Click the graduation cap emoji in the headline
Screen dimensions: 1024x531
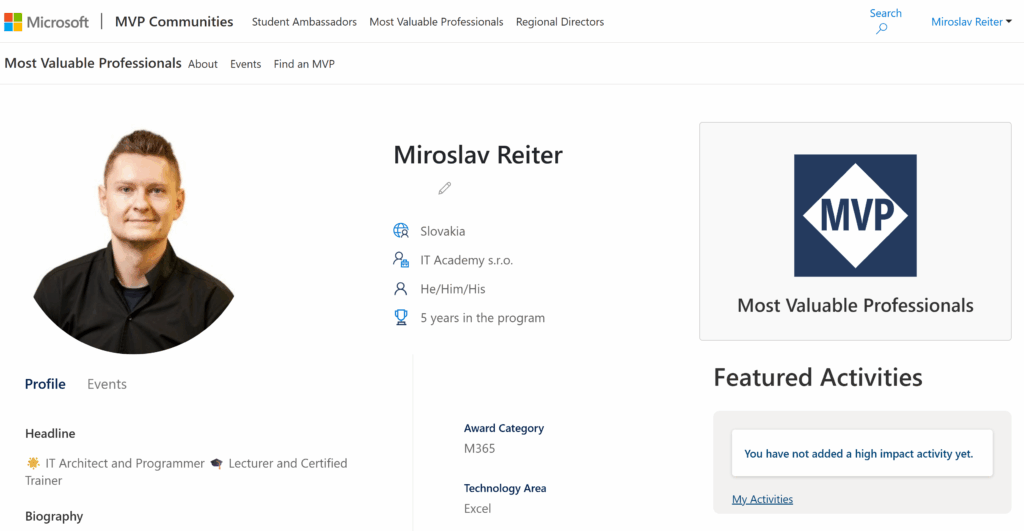[x=216, y=463]
